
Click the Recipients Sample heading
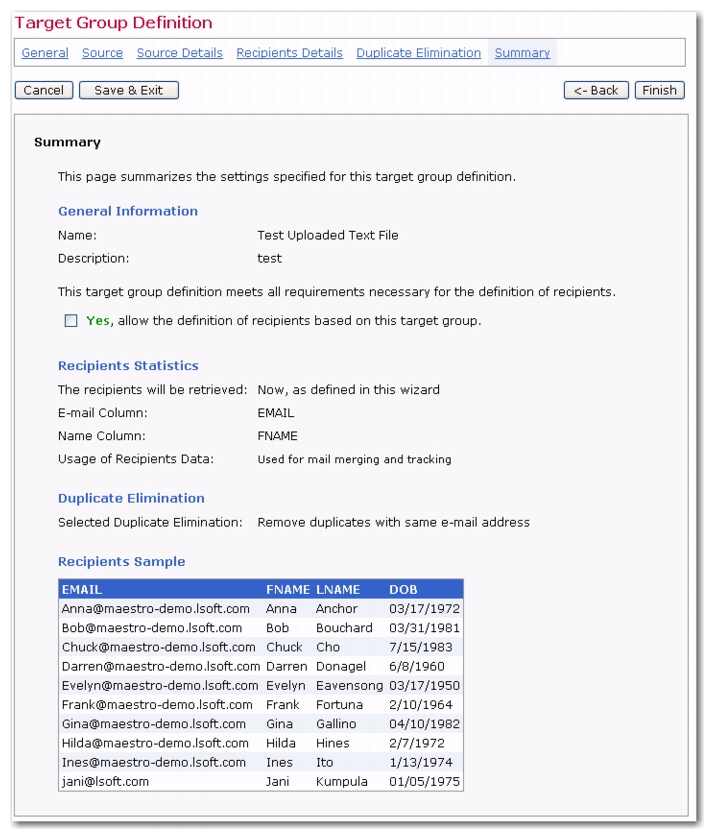click(x=121, y=562)
